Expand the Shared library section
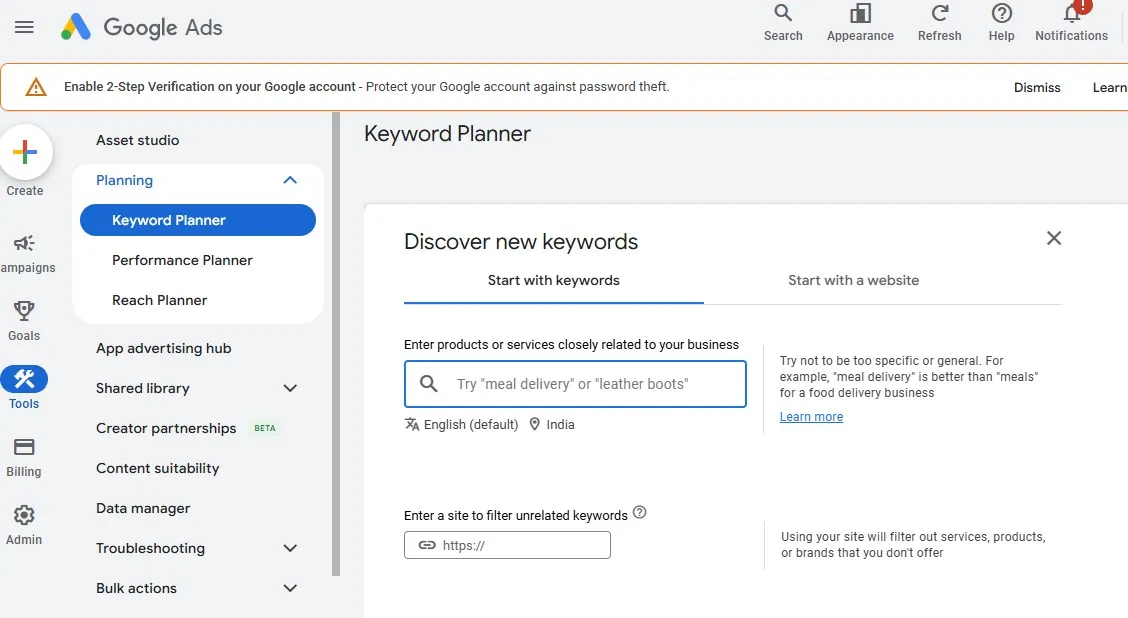This screenshot has height=618, width=1128. point(290,388)
